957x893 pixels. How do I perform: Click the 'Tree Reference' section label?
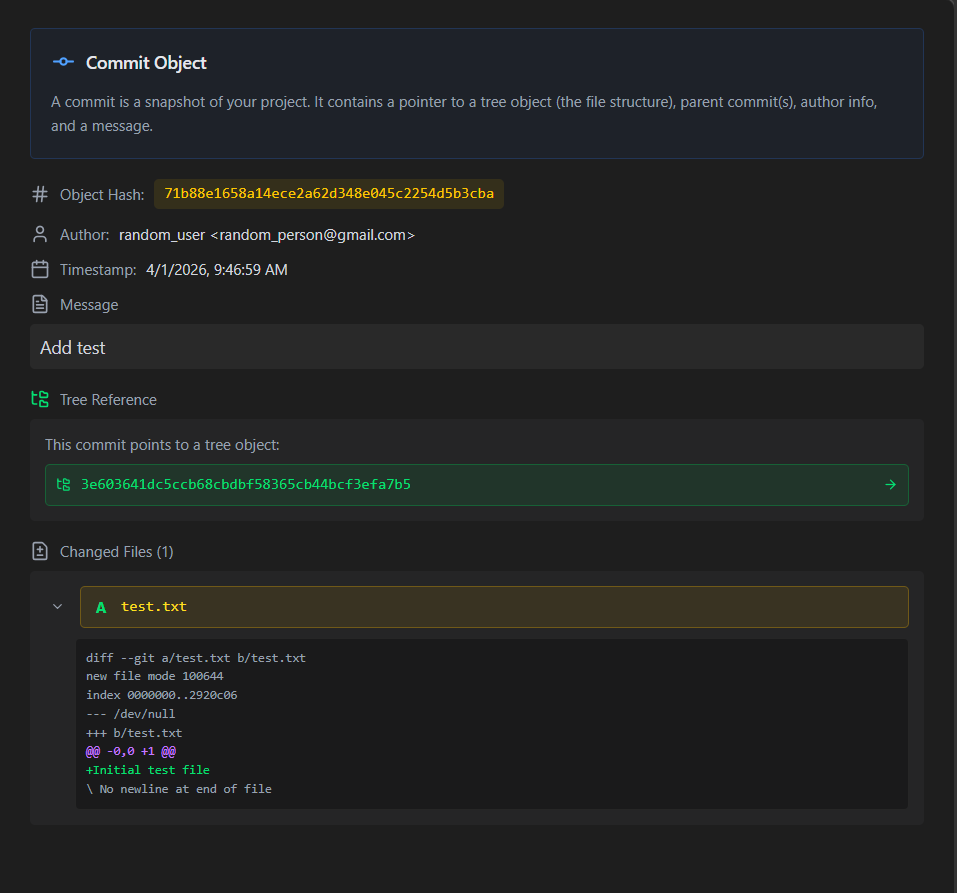[x=108, y=400]
